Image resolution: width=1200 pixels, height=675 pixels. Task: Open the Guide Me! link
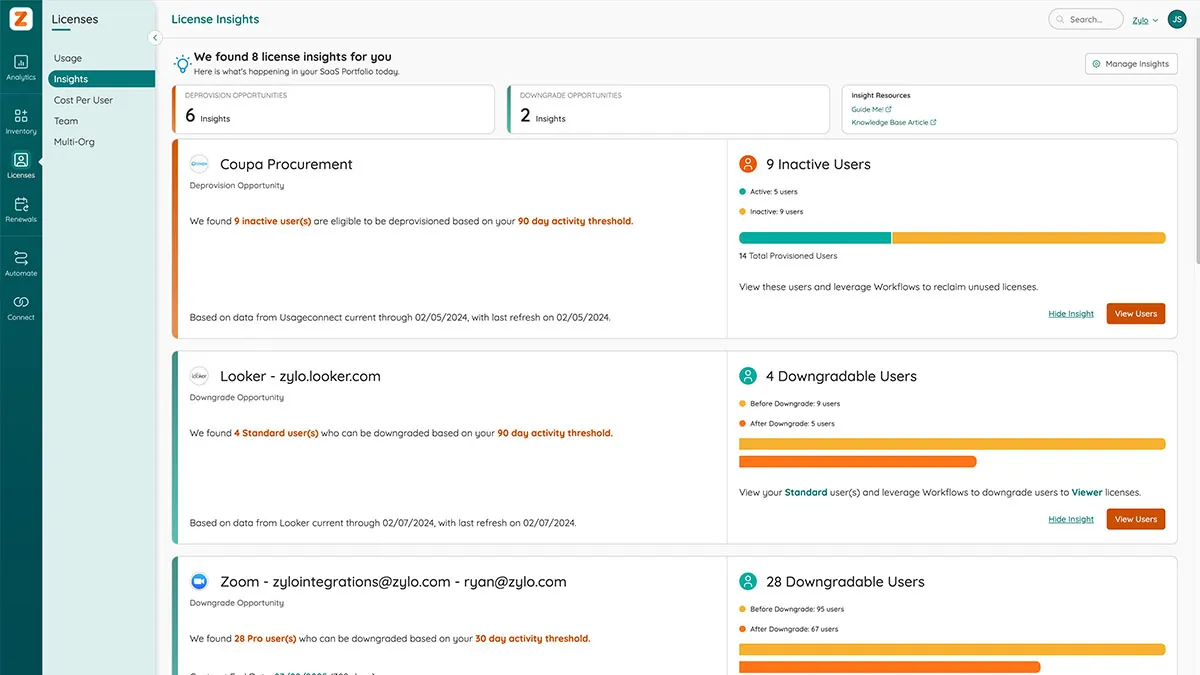click(871, 109)
